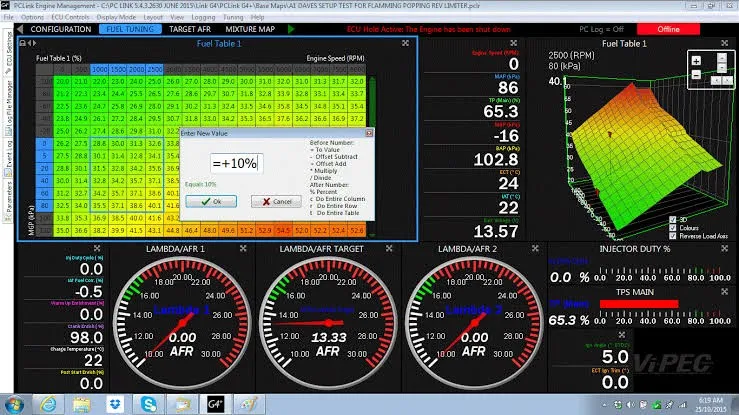Open the Help menu
Screen dimensions: 739x415
(257, 17)
